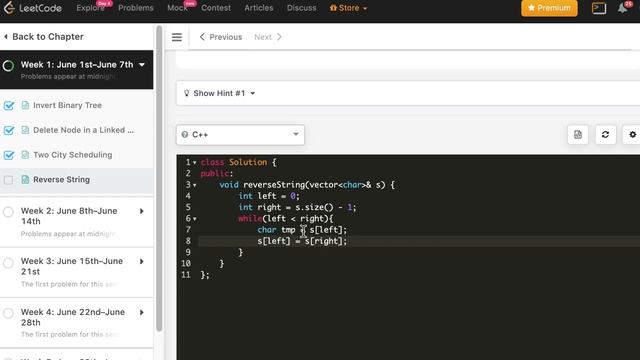Click the reset code refresh icon
Viewport: 640px width, 360px height.
pos(605,135)
